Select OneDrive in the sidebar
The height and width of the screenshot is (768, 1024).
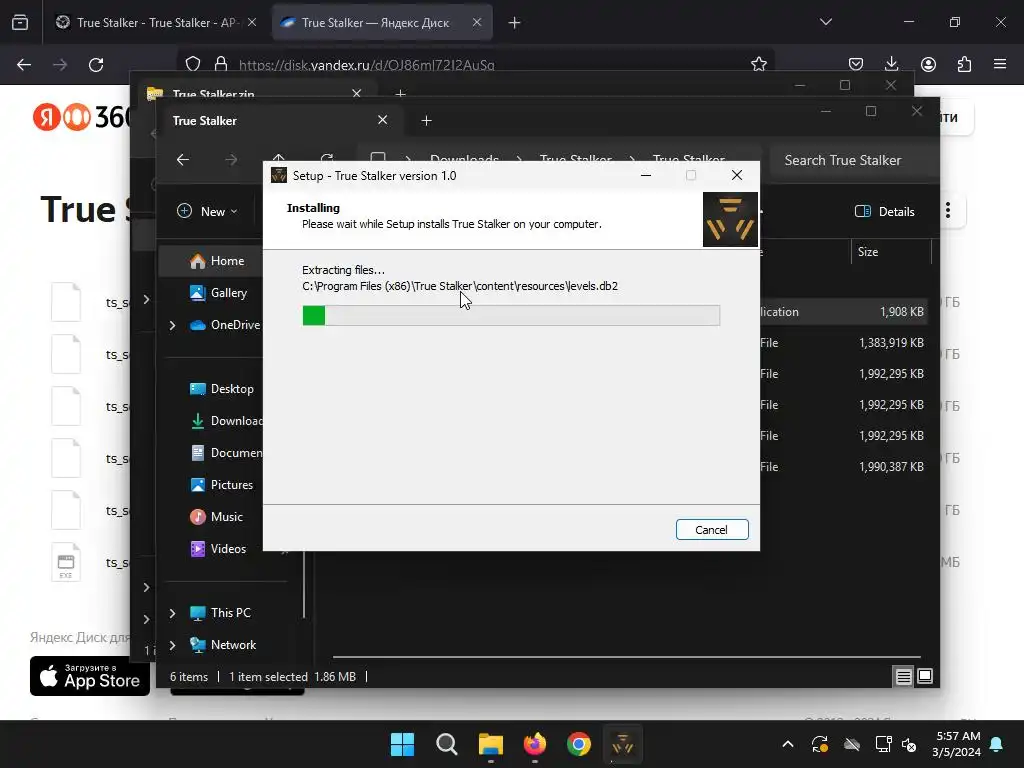[225, 325]
